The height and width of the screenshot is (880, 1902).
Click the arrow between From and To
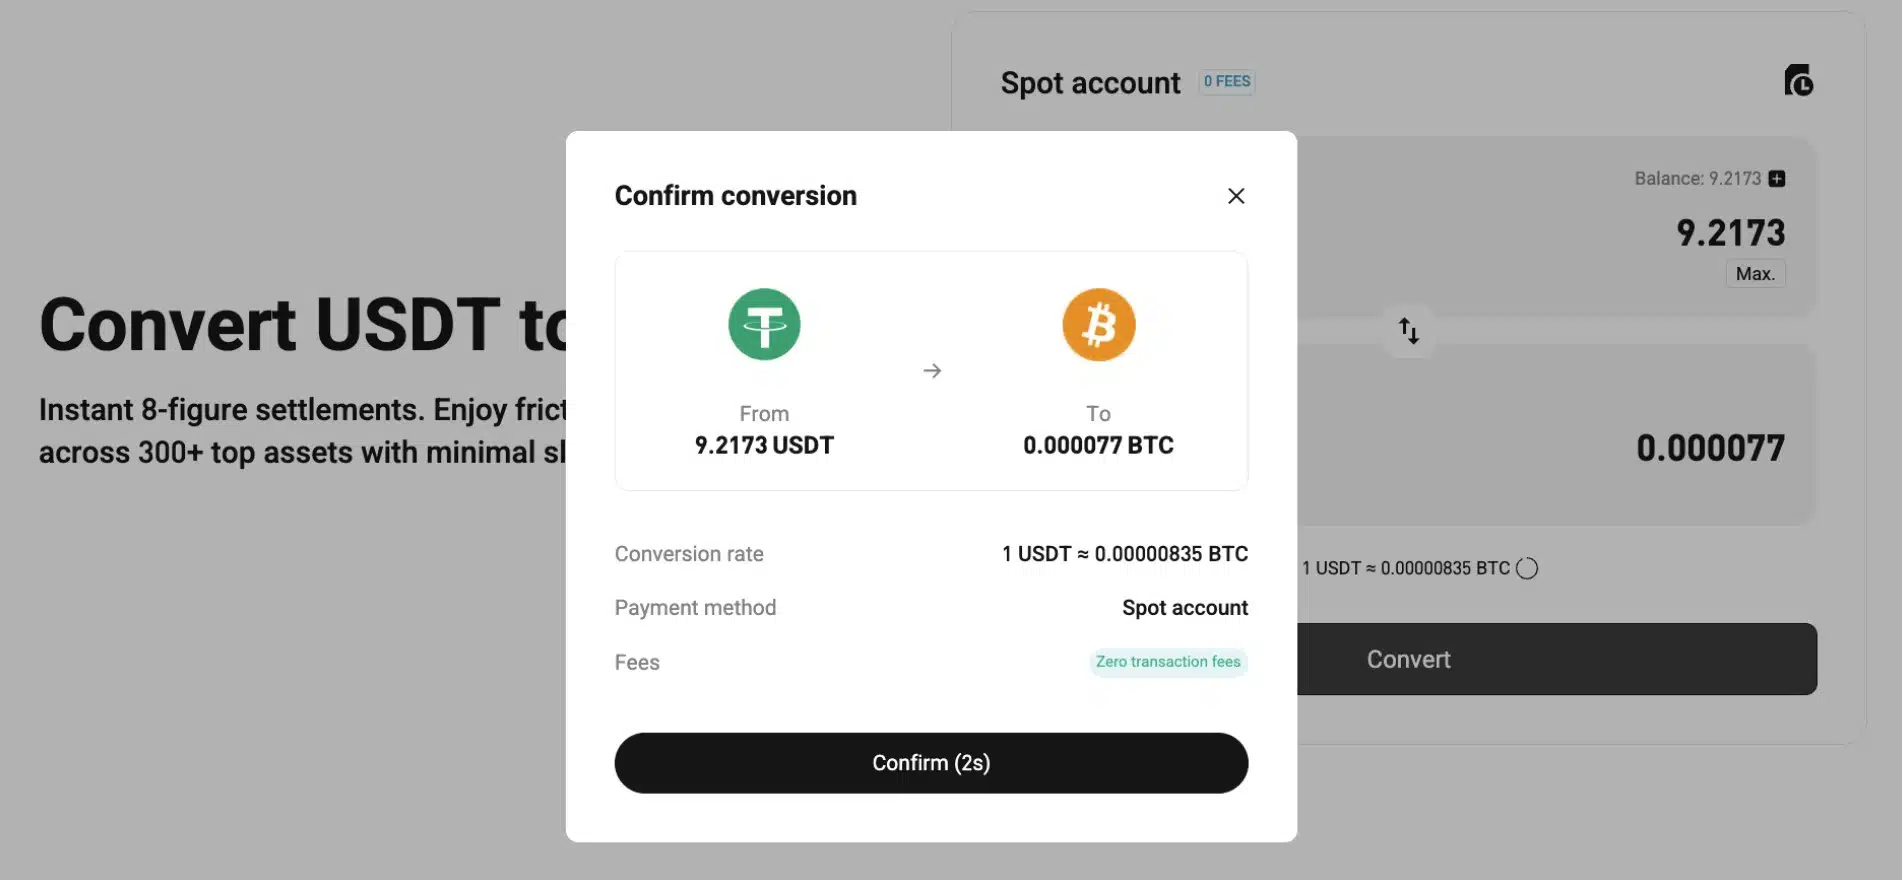click(932, 371)
